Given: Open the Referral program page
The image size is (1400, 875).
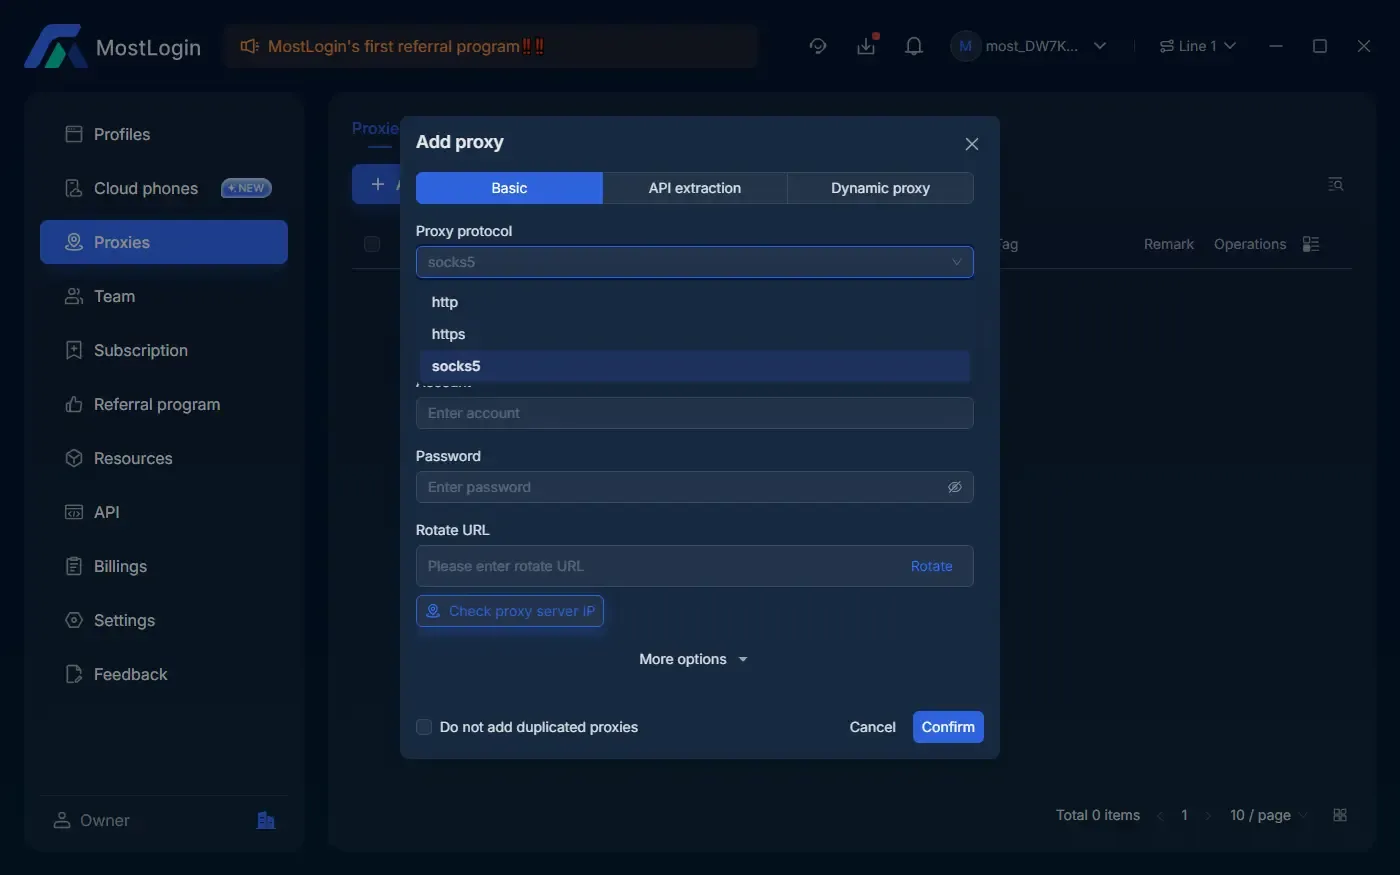Looking at the screenshot, I should [156, 403].
